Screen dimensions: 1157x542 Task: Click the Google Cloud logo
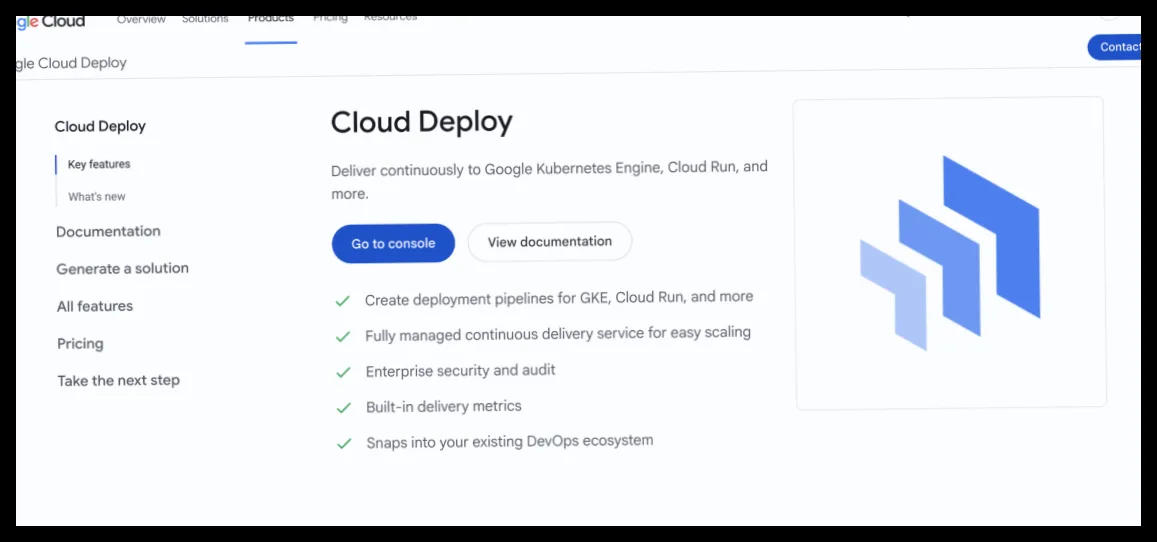(x=50, y=21)
